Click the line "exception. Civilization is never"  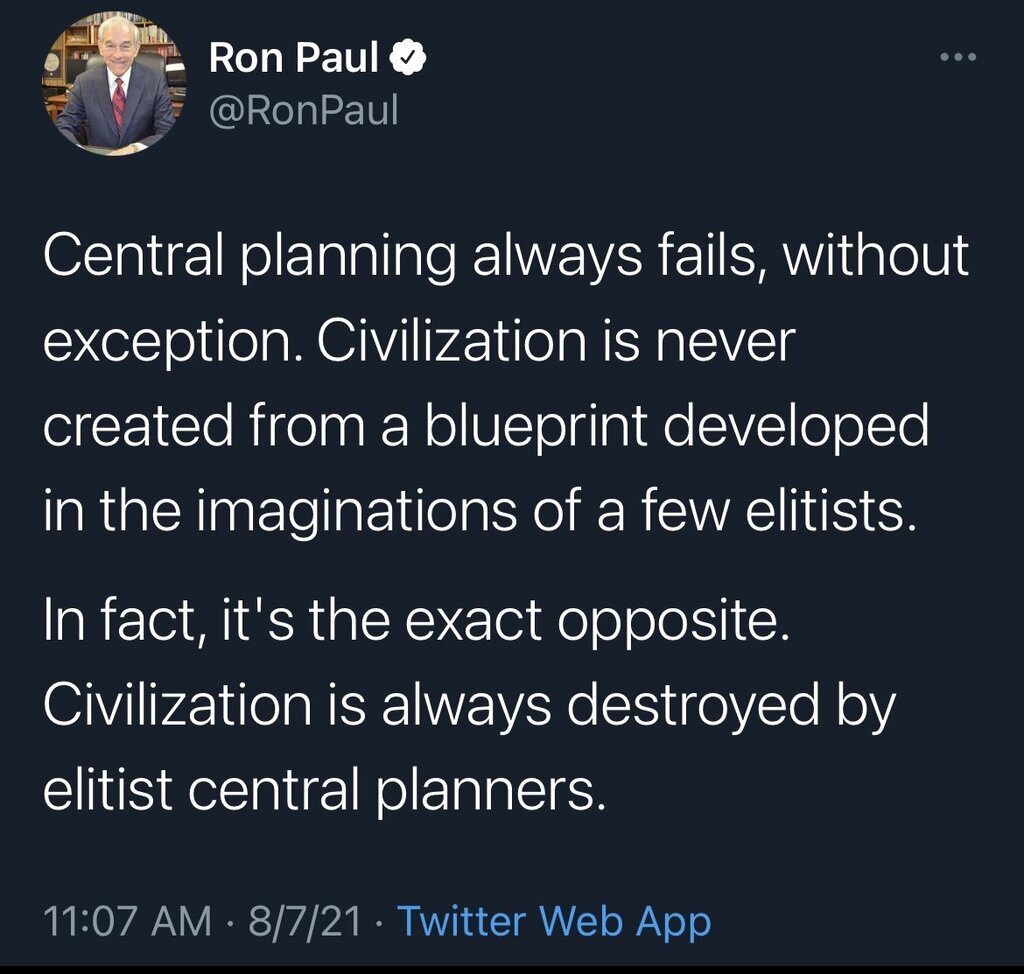[419, 343]
